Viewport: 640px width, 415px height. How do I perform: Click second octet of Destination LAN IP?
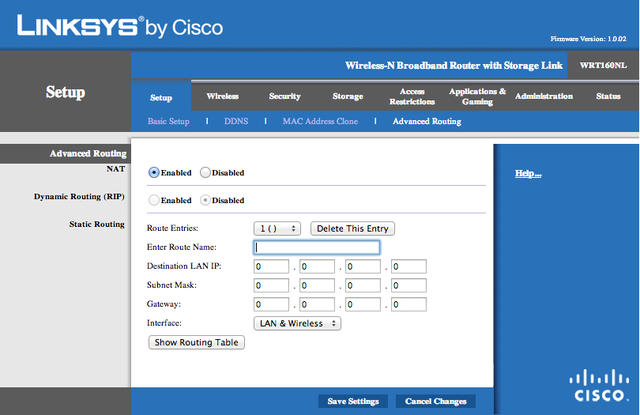[317, 266]
